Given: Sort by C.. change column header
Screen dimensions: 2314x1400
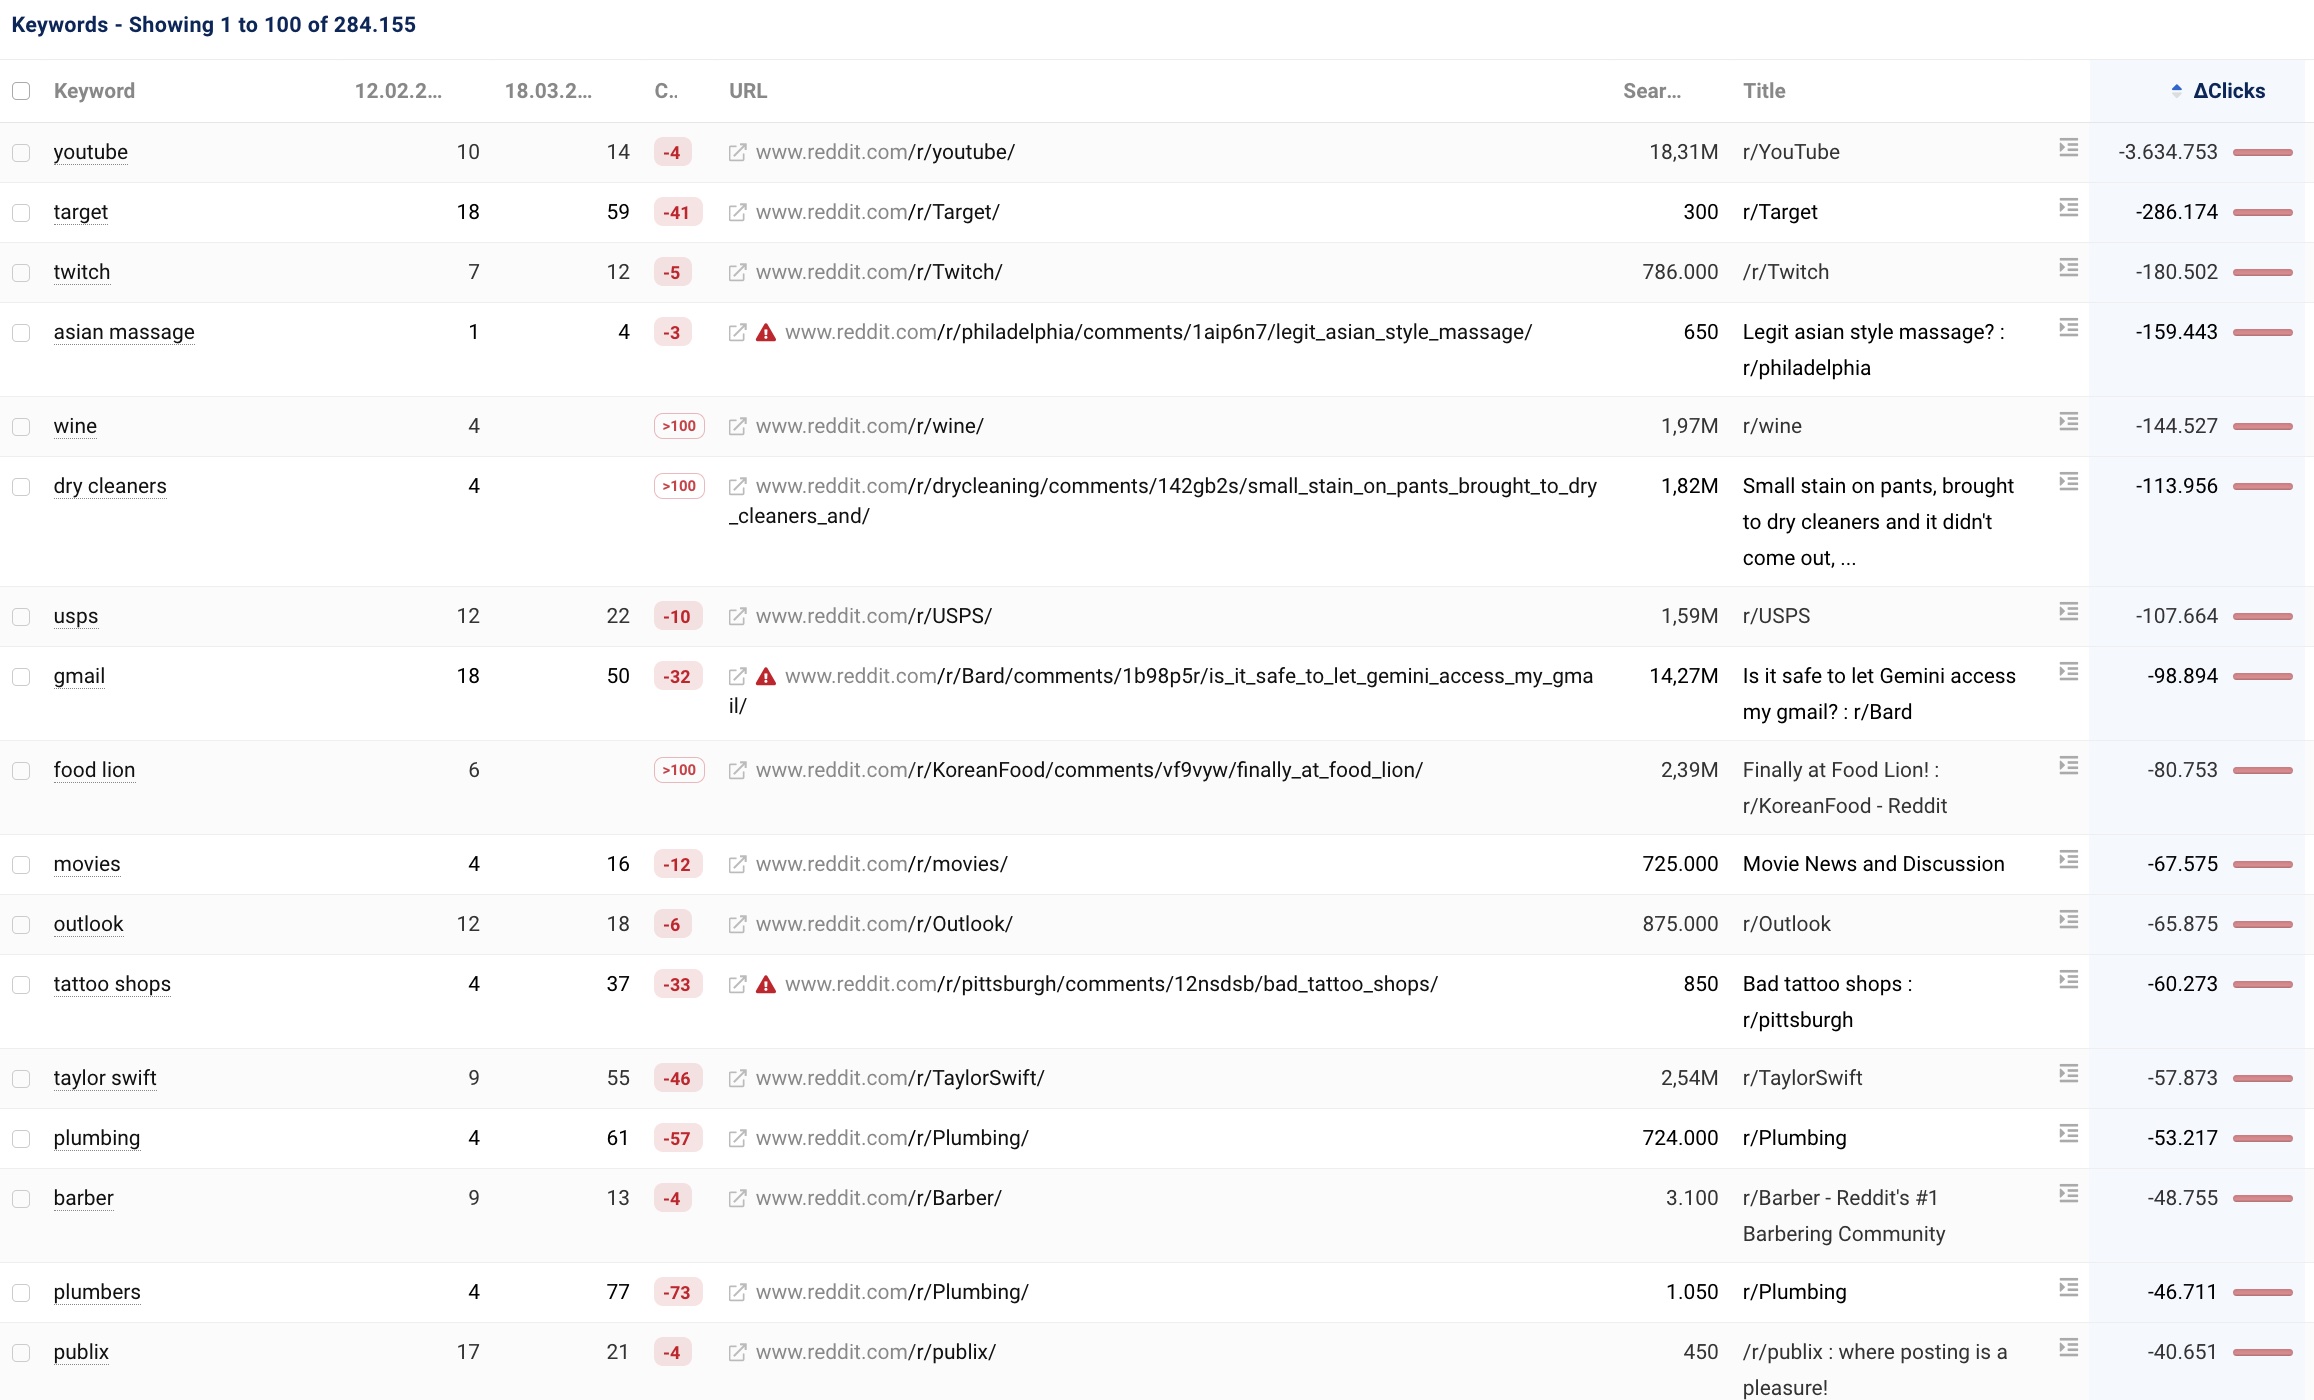Looking at the screenshot, I should (666, 91).
